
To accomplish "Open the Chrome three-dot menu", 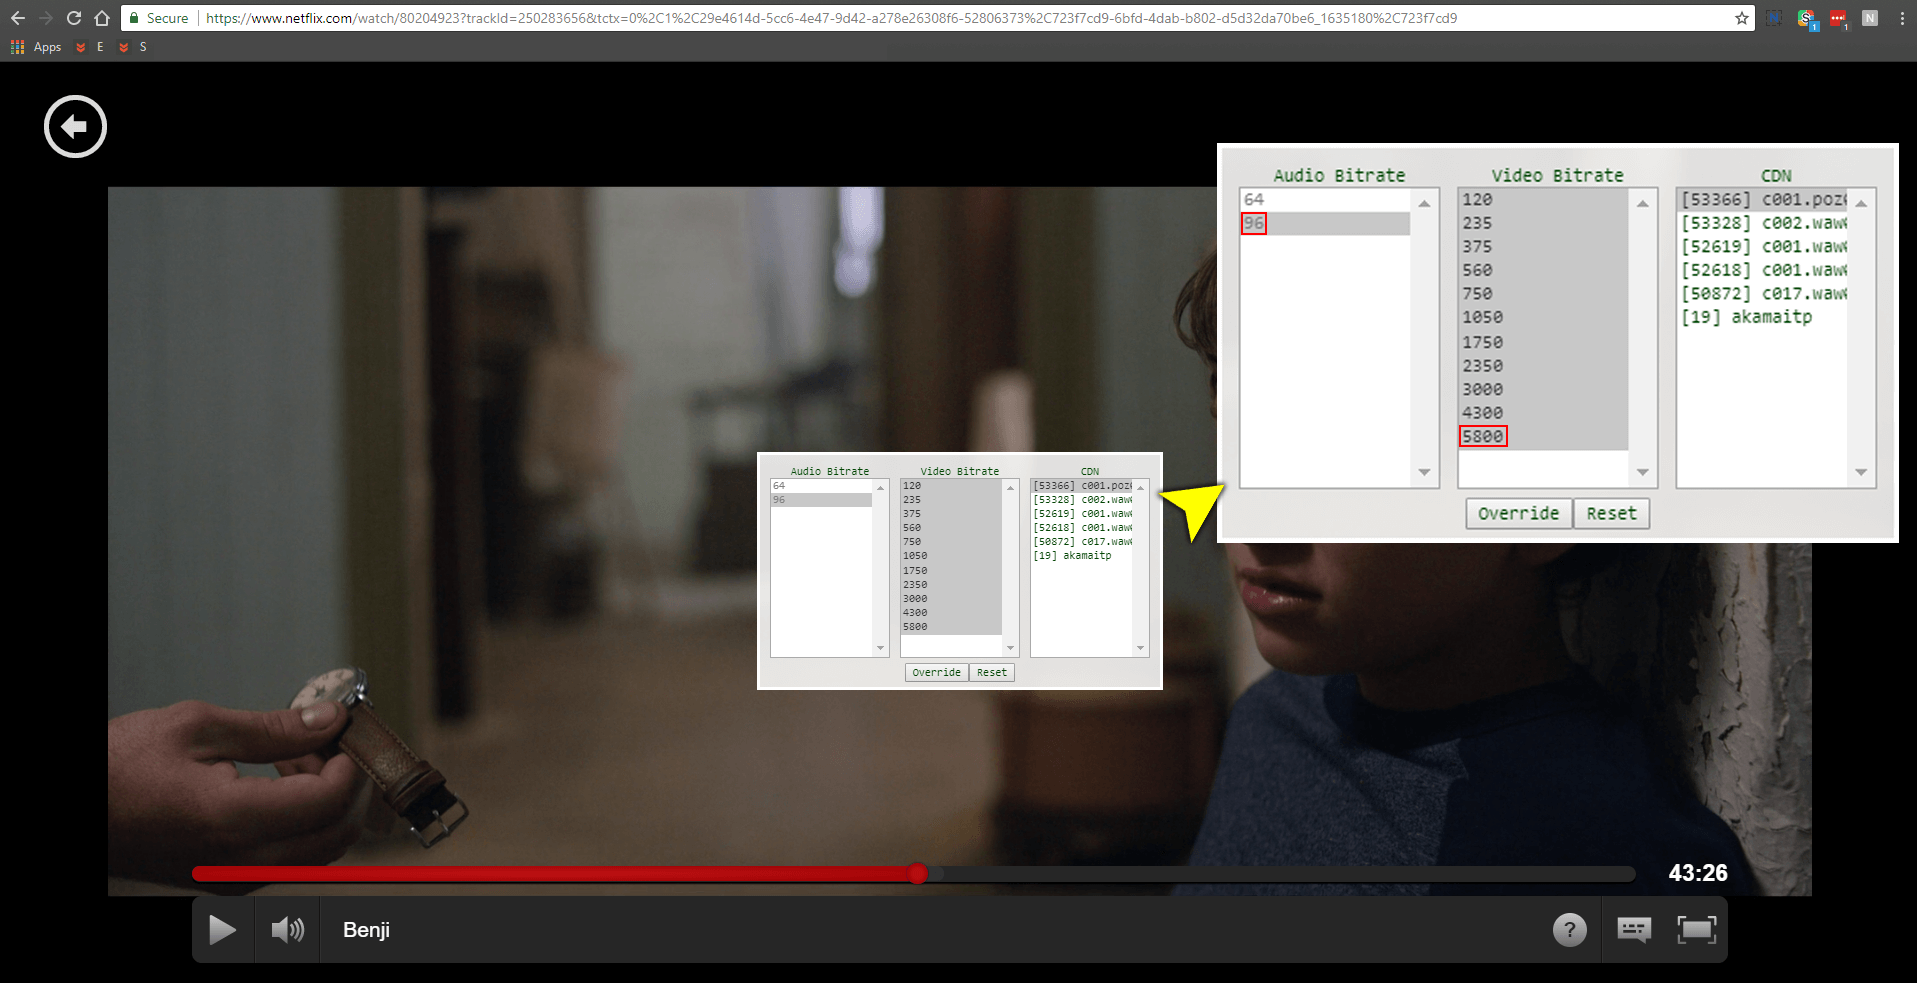I will (x=1902, y=18).
